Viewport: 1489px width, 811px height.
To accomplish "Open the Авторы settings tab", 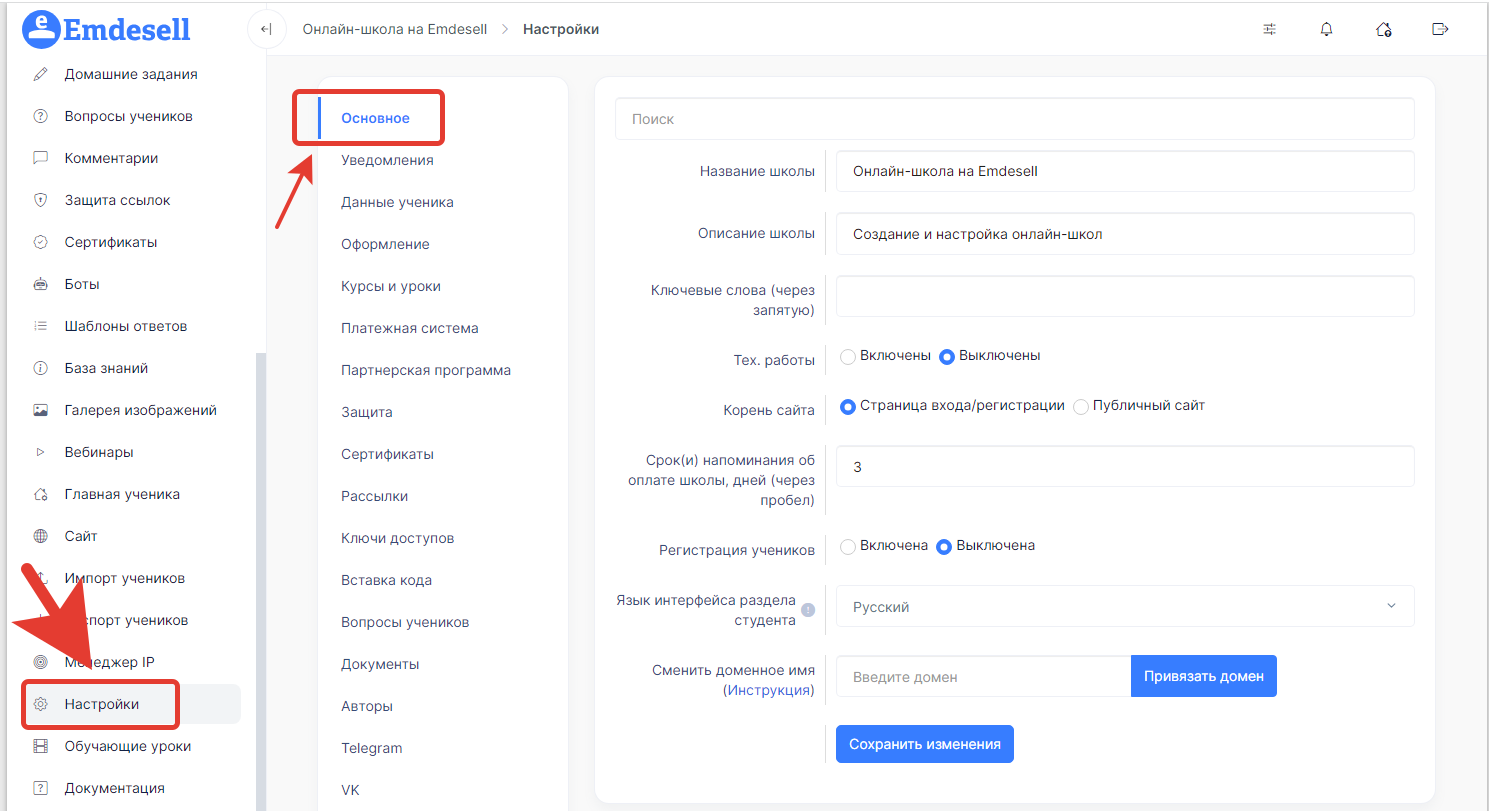I will (367, 706).
